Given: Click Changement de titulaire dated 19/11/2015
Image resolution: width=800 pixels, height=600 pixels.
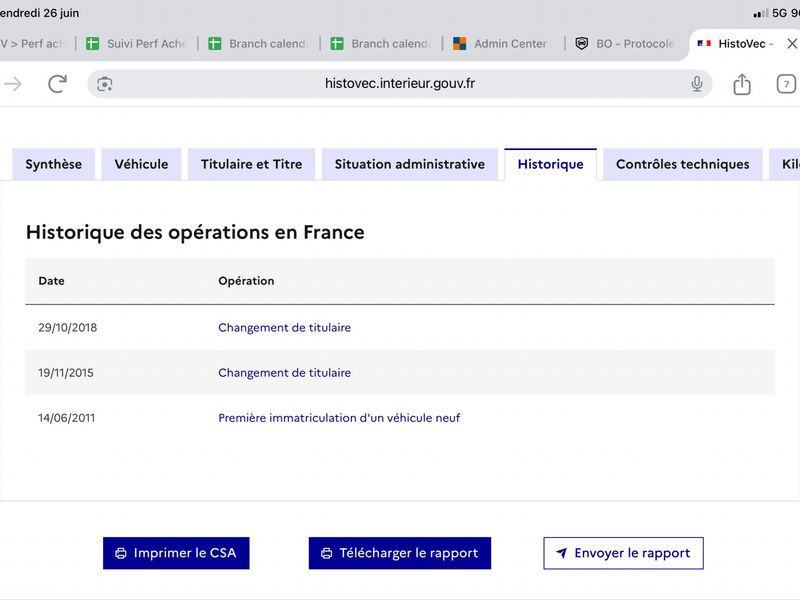Looking at the screenshot, I should pos(285,373).
